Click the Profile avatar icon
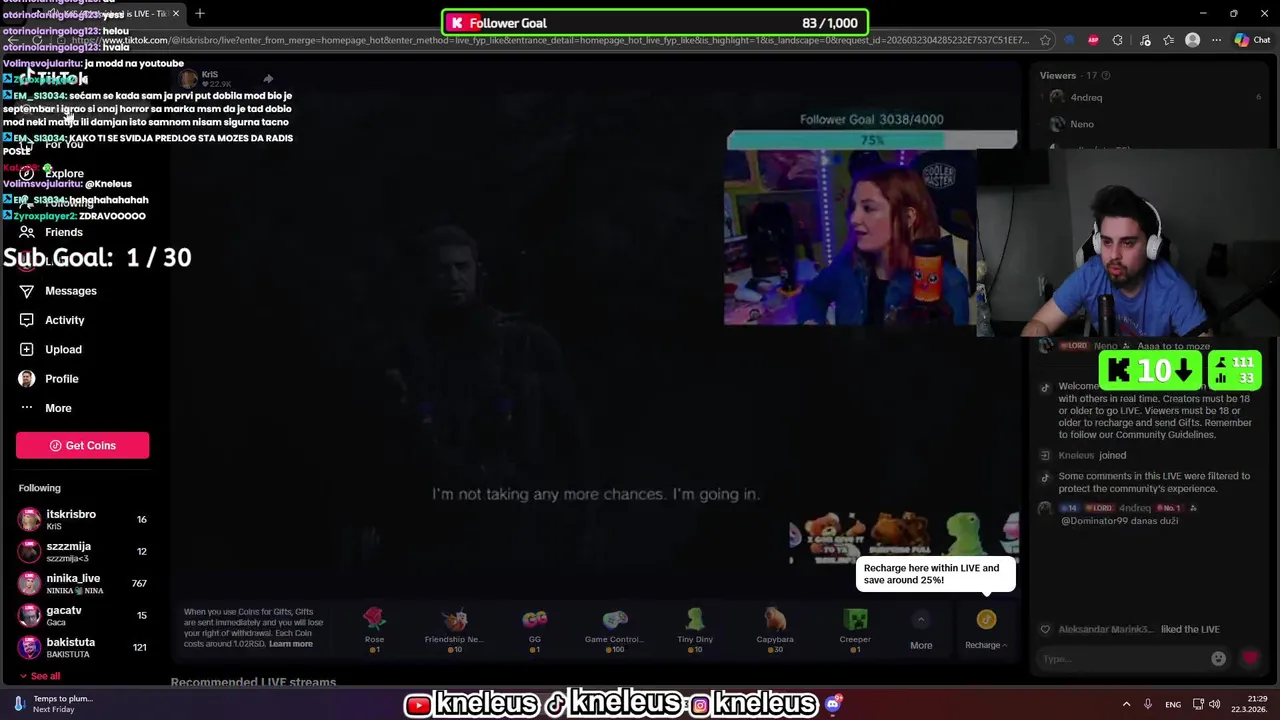 click(27, 379)
